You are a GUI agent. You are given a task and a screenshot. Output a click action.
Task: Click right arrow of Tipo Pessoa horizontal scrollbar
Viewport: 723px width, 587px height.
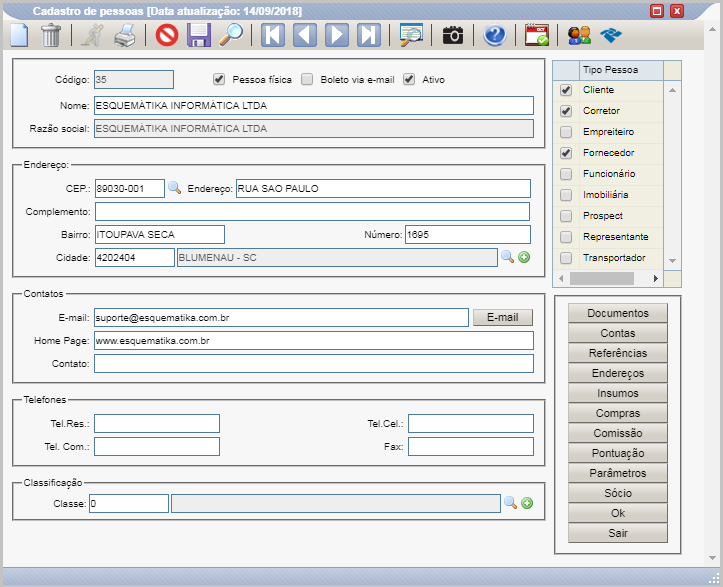tap(656, 279)
